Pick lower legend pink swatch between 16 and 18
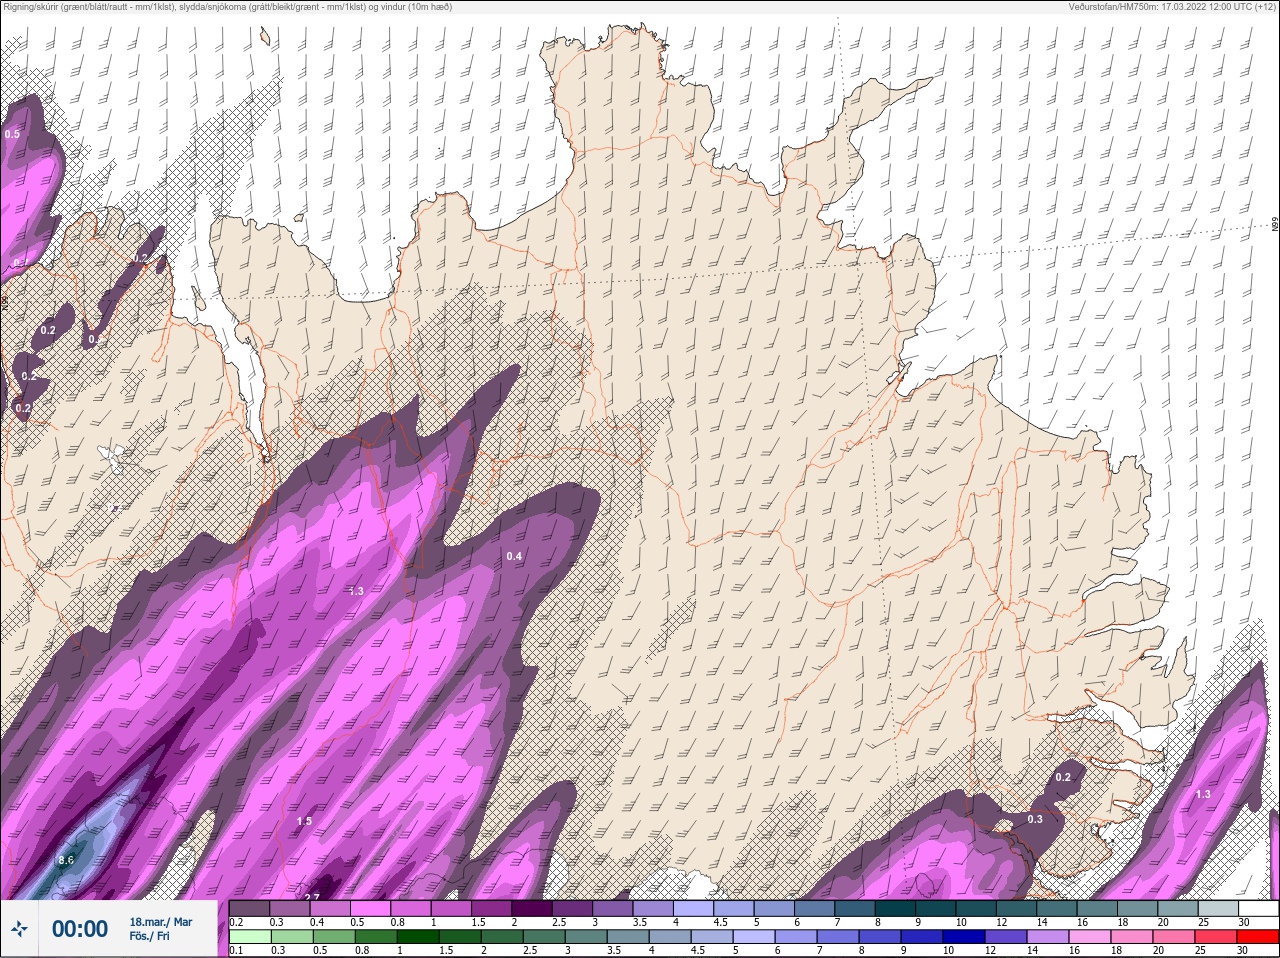1280x958 pixels. (x=1090, y=937)
